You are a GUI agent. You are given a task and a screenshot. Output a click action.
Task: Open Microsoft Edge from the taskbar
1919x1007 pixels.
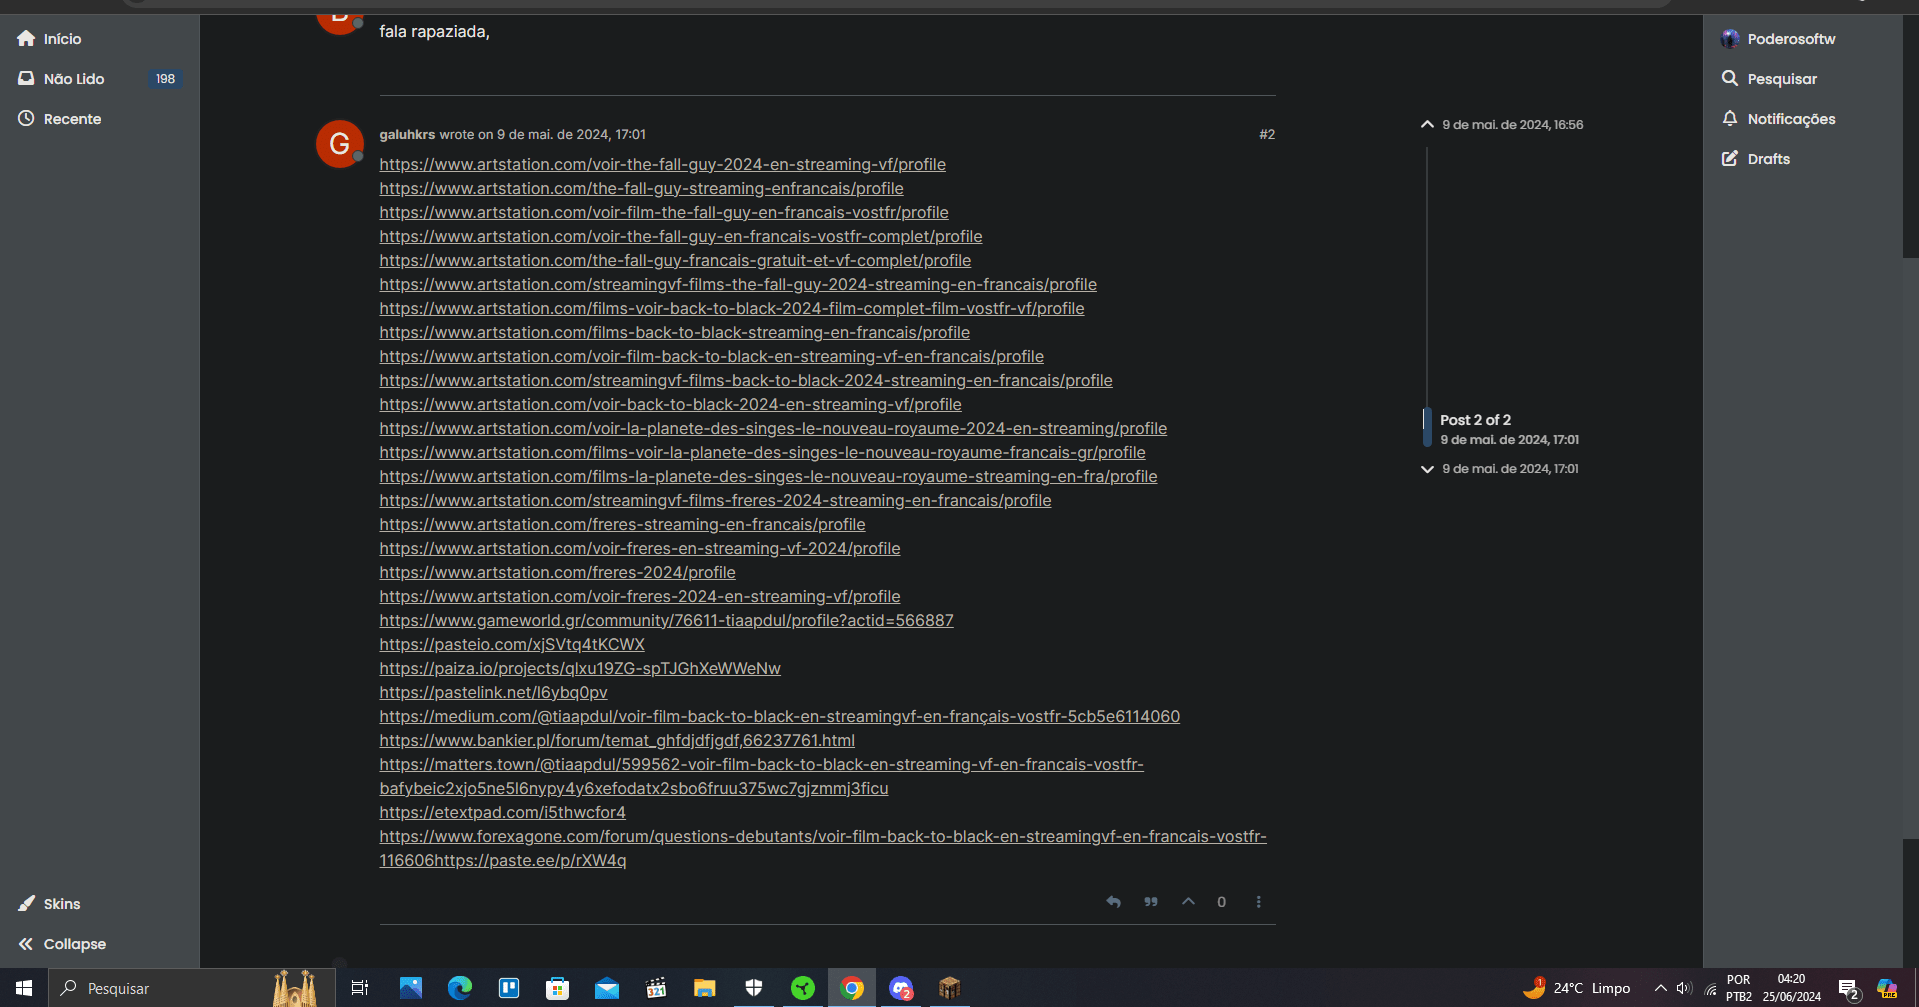click(460, 988)
